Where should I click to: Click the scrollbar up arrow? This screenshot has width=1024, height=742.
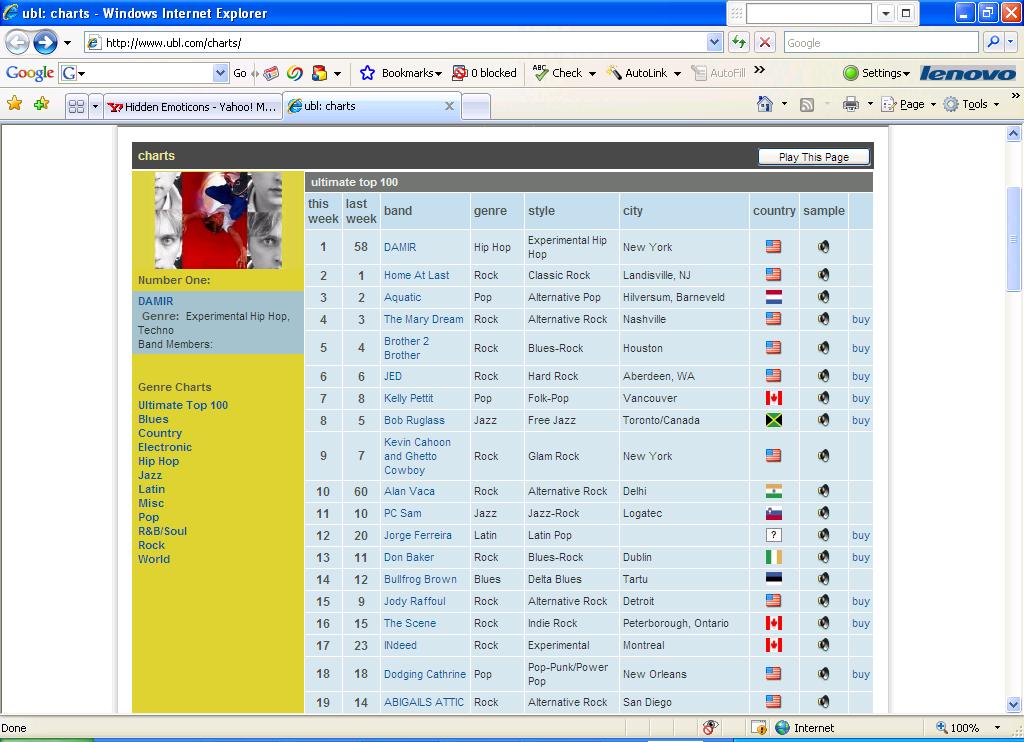[x=1013, y=133]
